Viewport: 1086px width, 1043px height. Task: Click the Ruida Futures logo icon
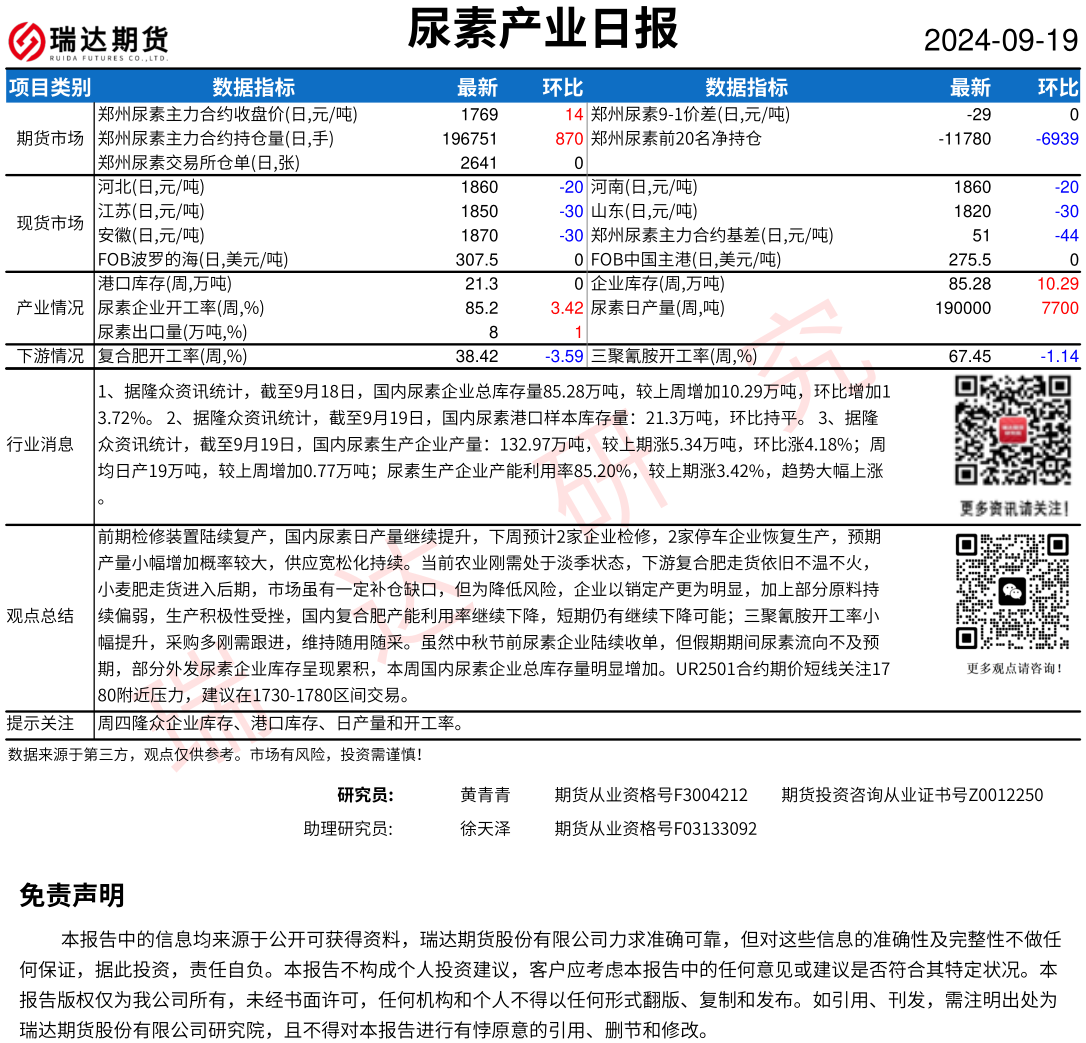pos(26,41)
